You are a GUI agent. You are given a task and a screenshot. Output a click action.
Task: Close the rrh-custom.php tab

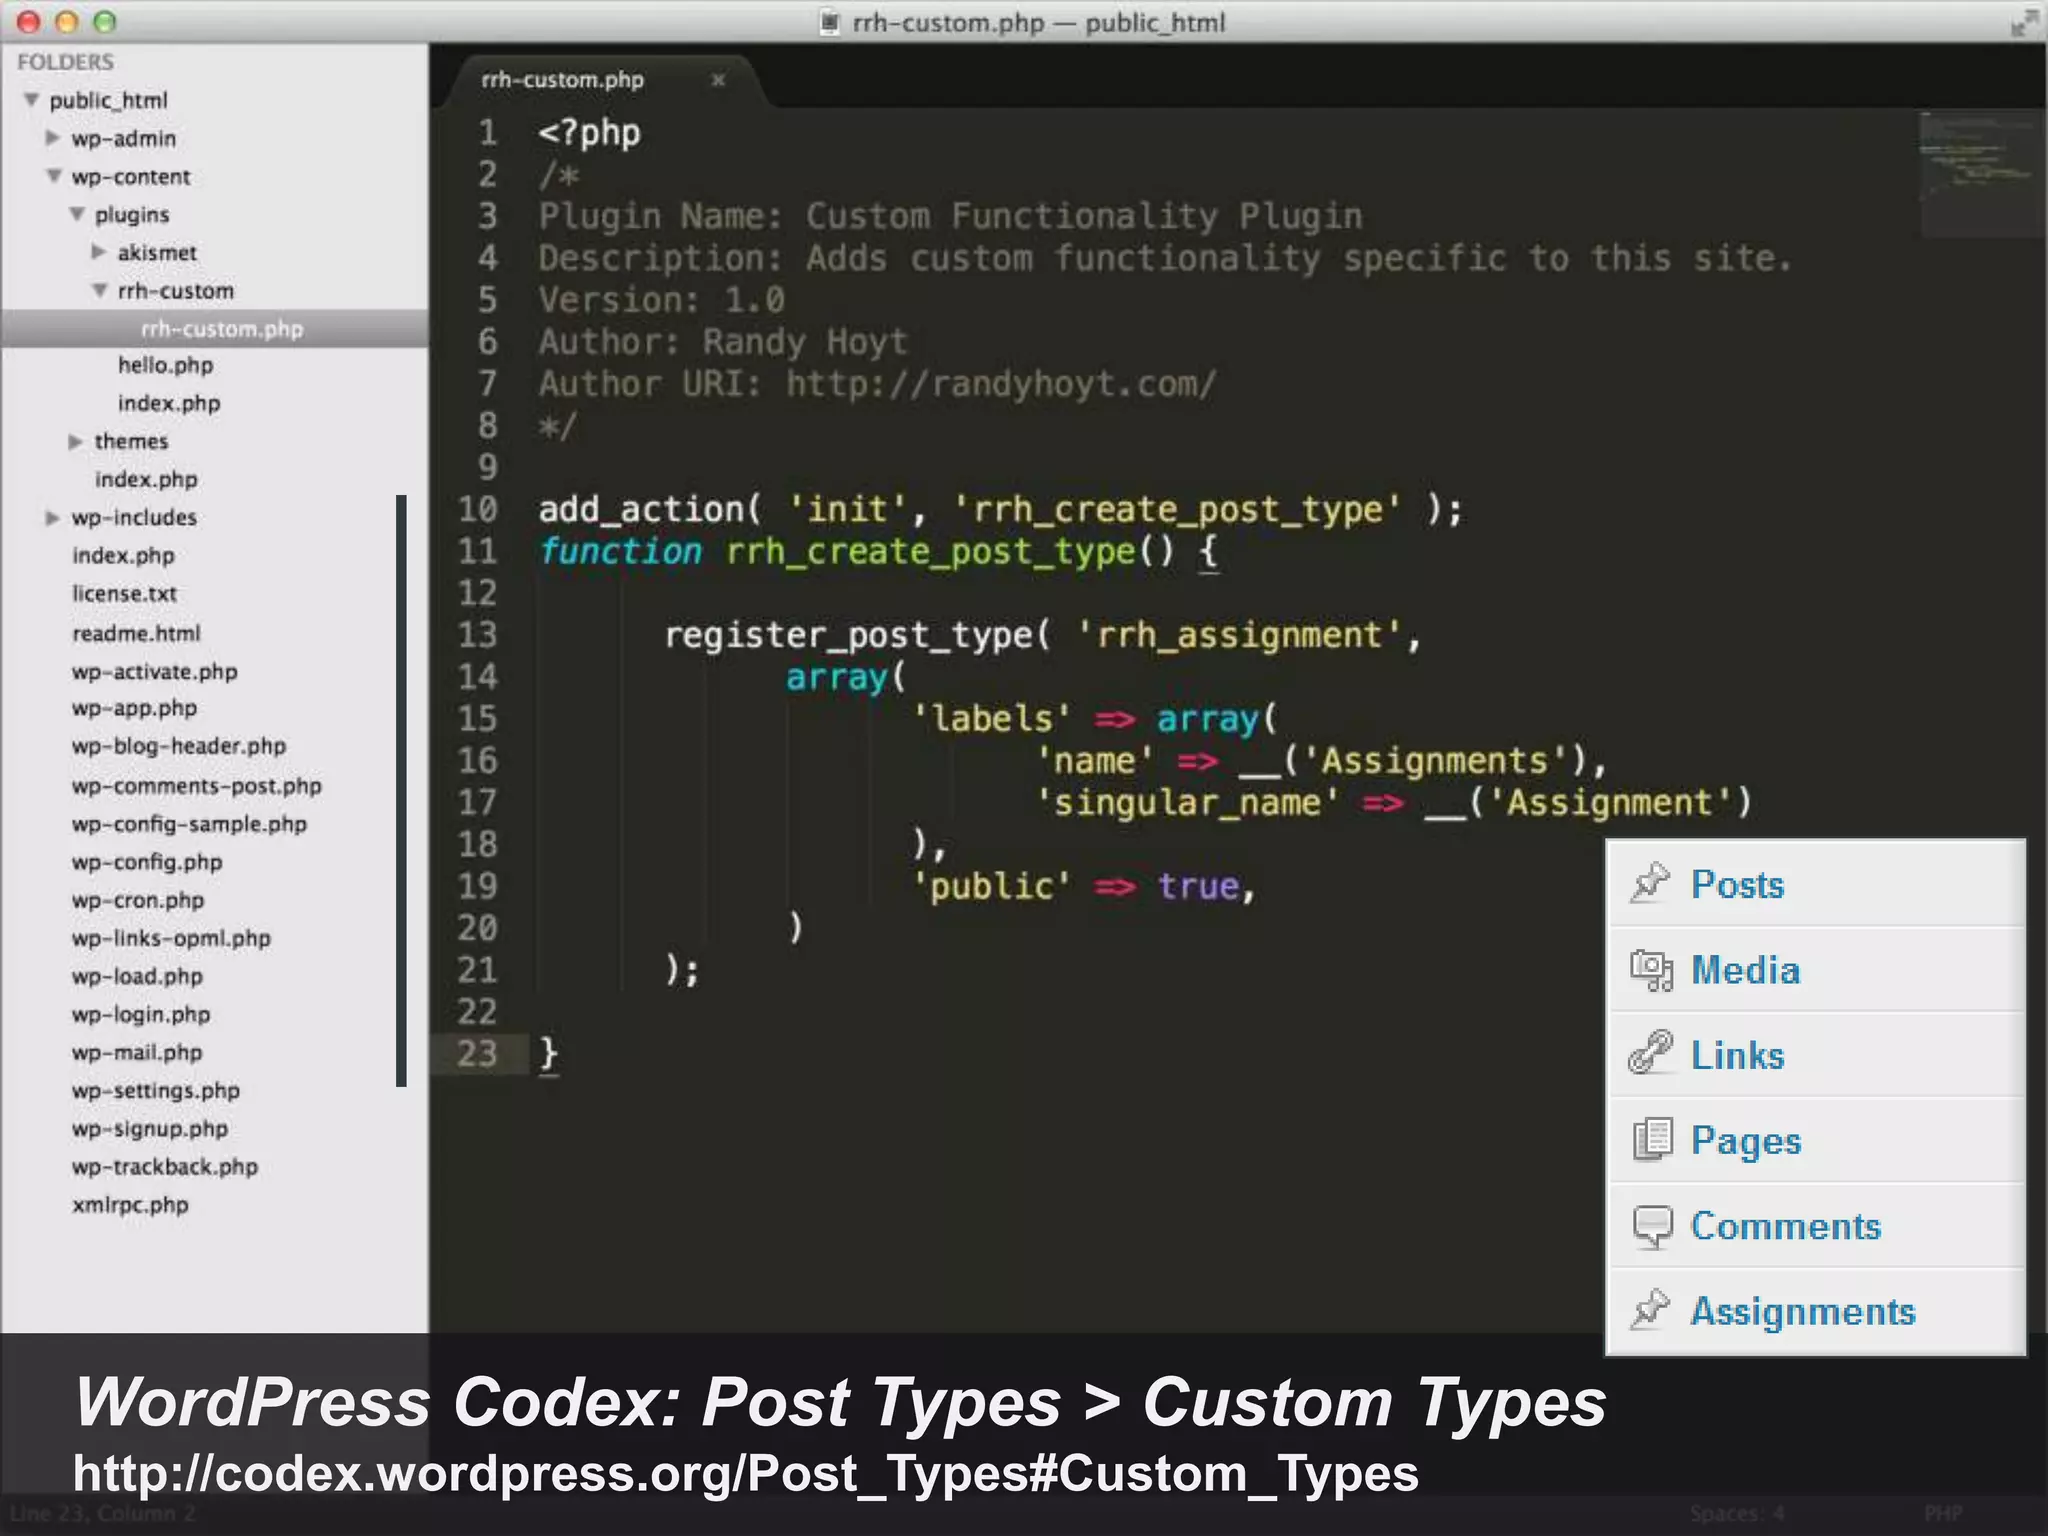(x=717, y=80)
